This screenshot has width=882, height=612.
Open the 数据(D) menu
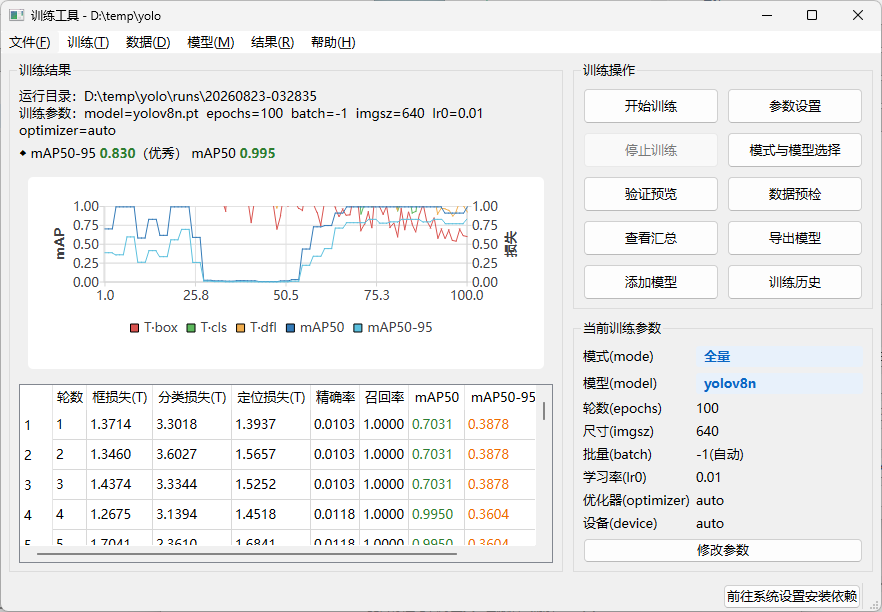point(148,42)
